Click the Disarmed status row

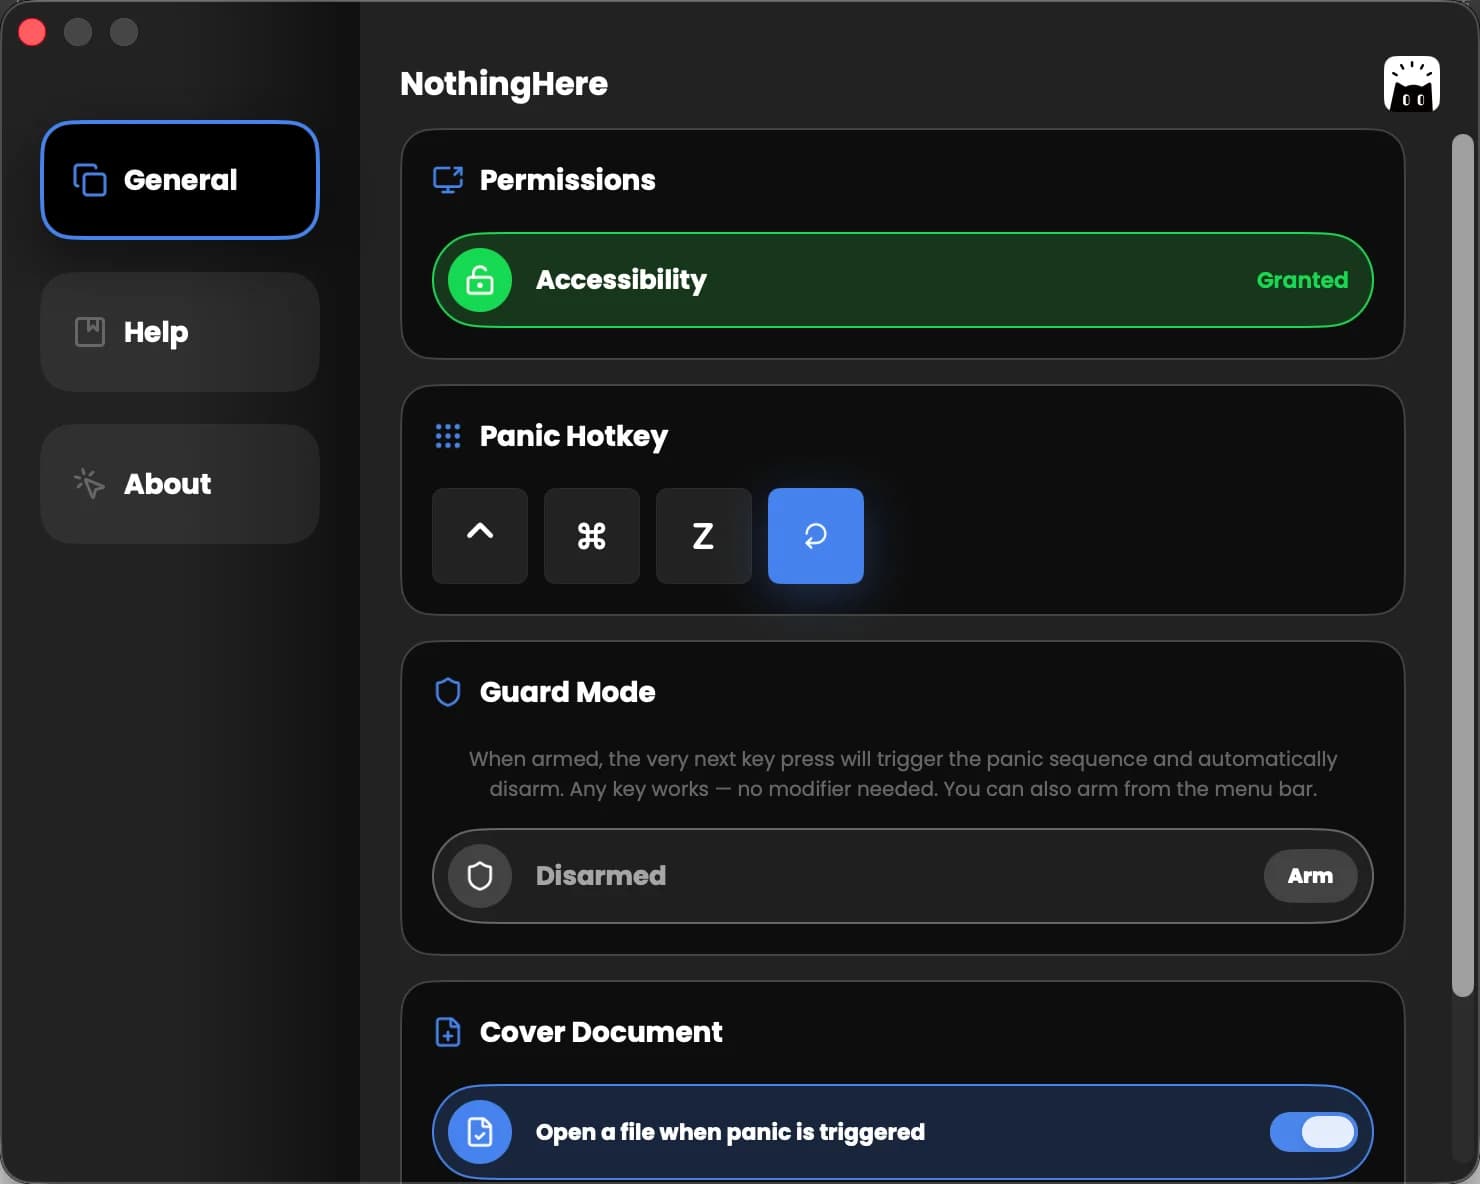(x=900, y=875)
